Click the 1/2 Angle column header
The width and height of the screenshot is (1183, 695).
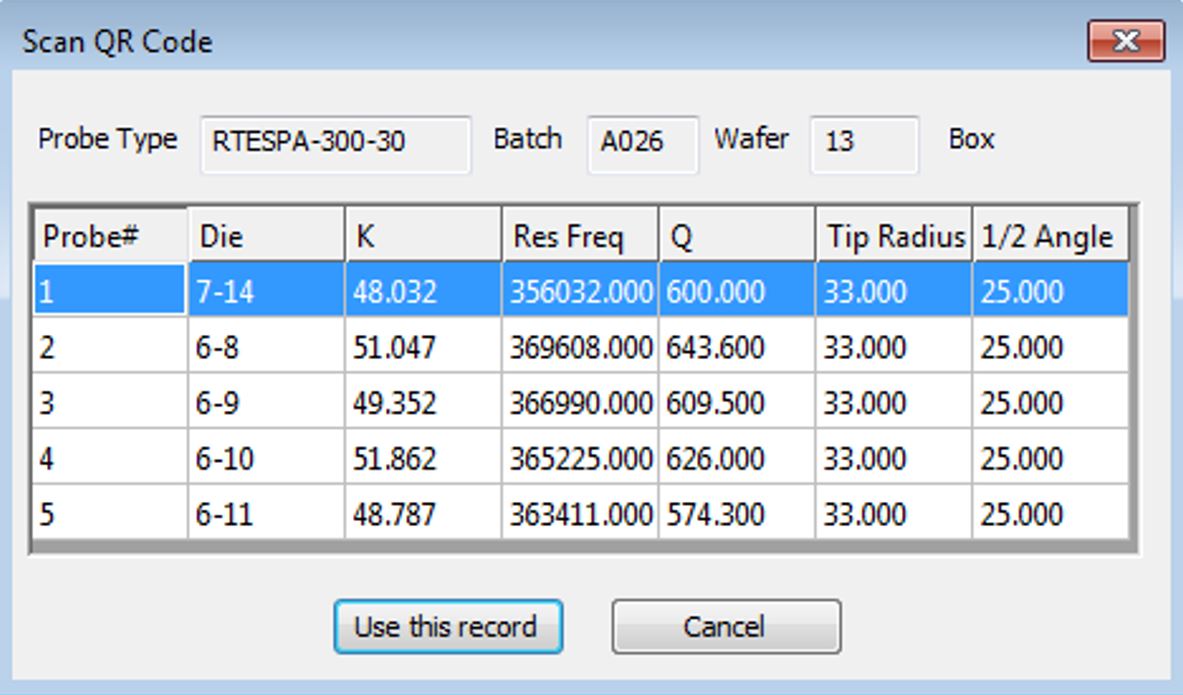(1050, 237)
